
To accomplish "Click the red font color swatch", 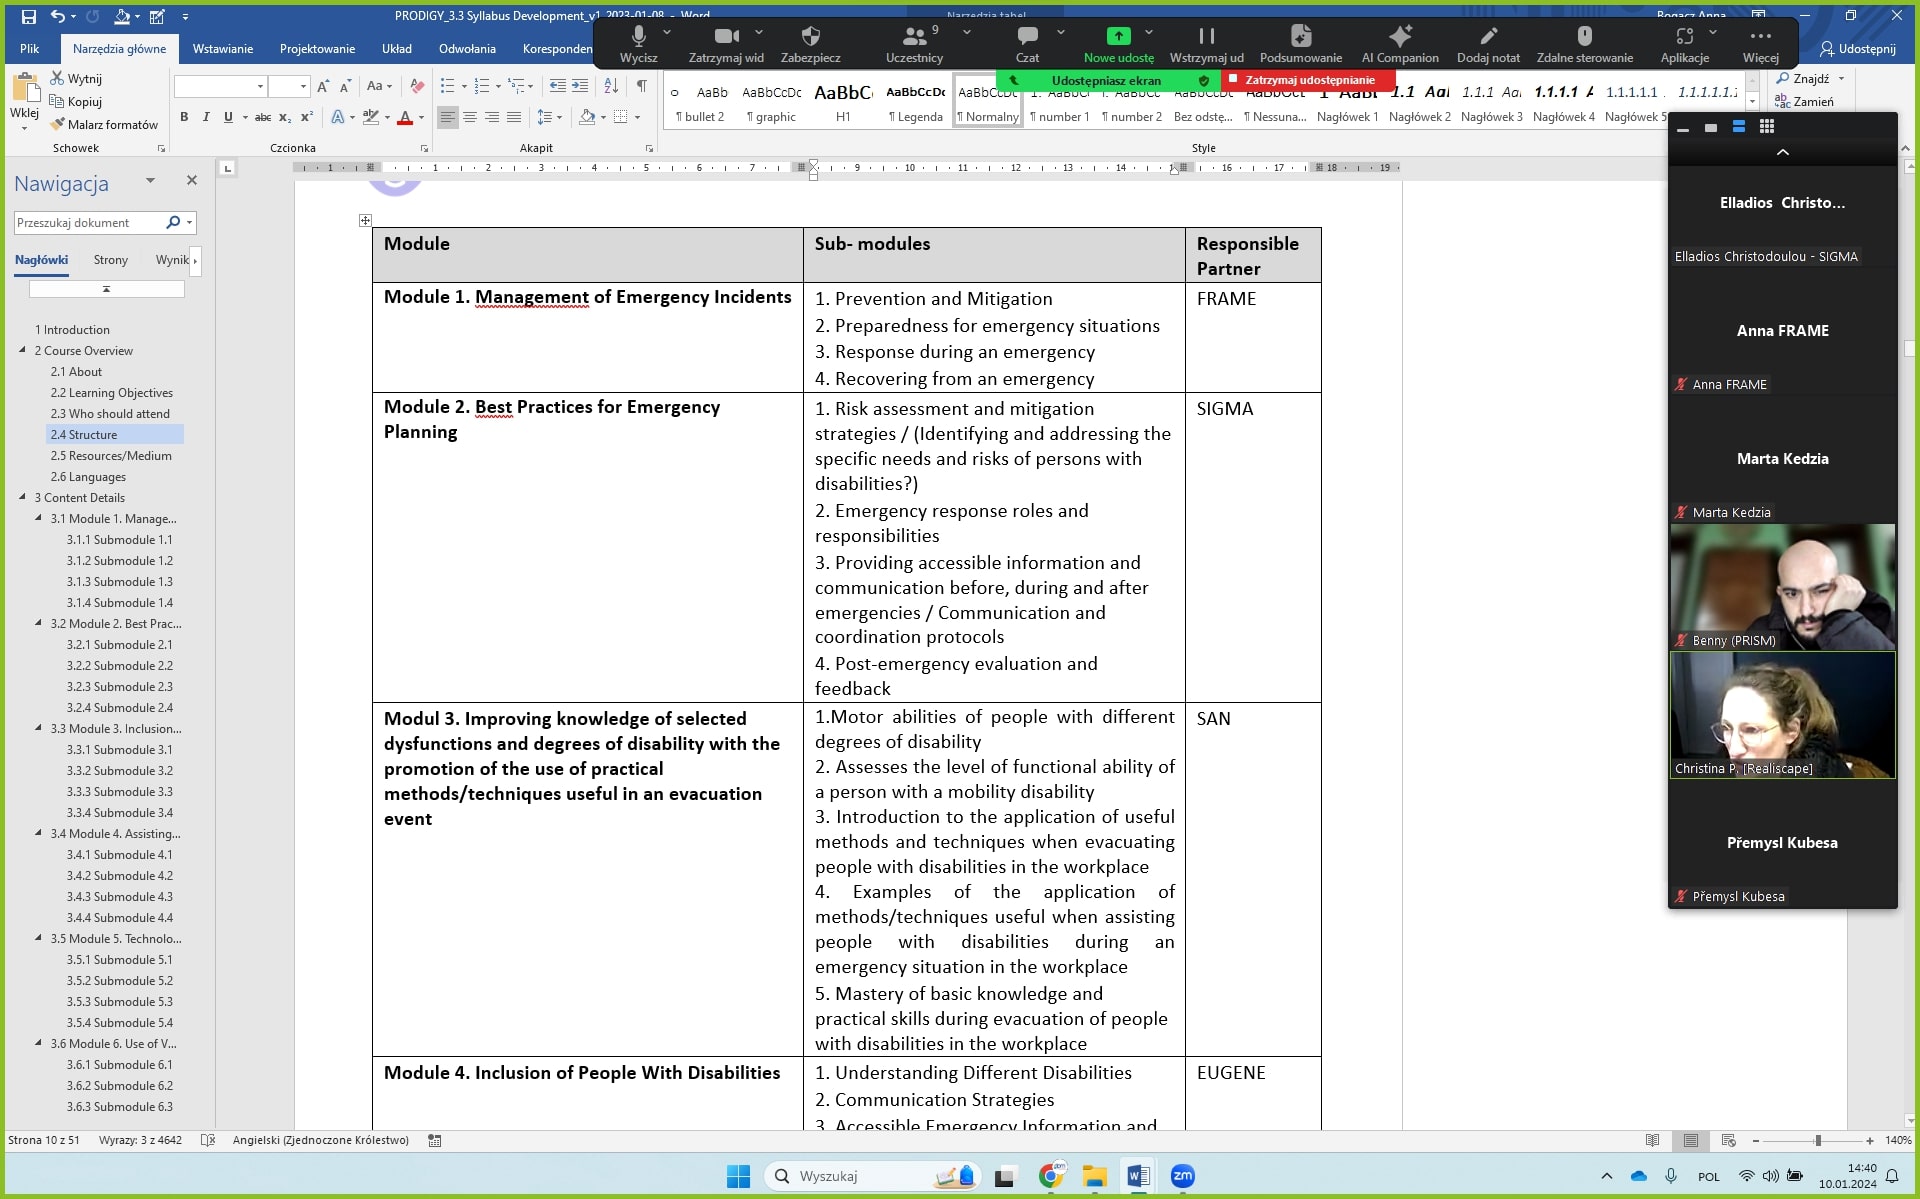I will click(405, 117).
